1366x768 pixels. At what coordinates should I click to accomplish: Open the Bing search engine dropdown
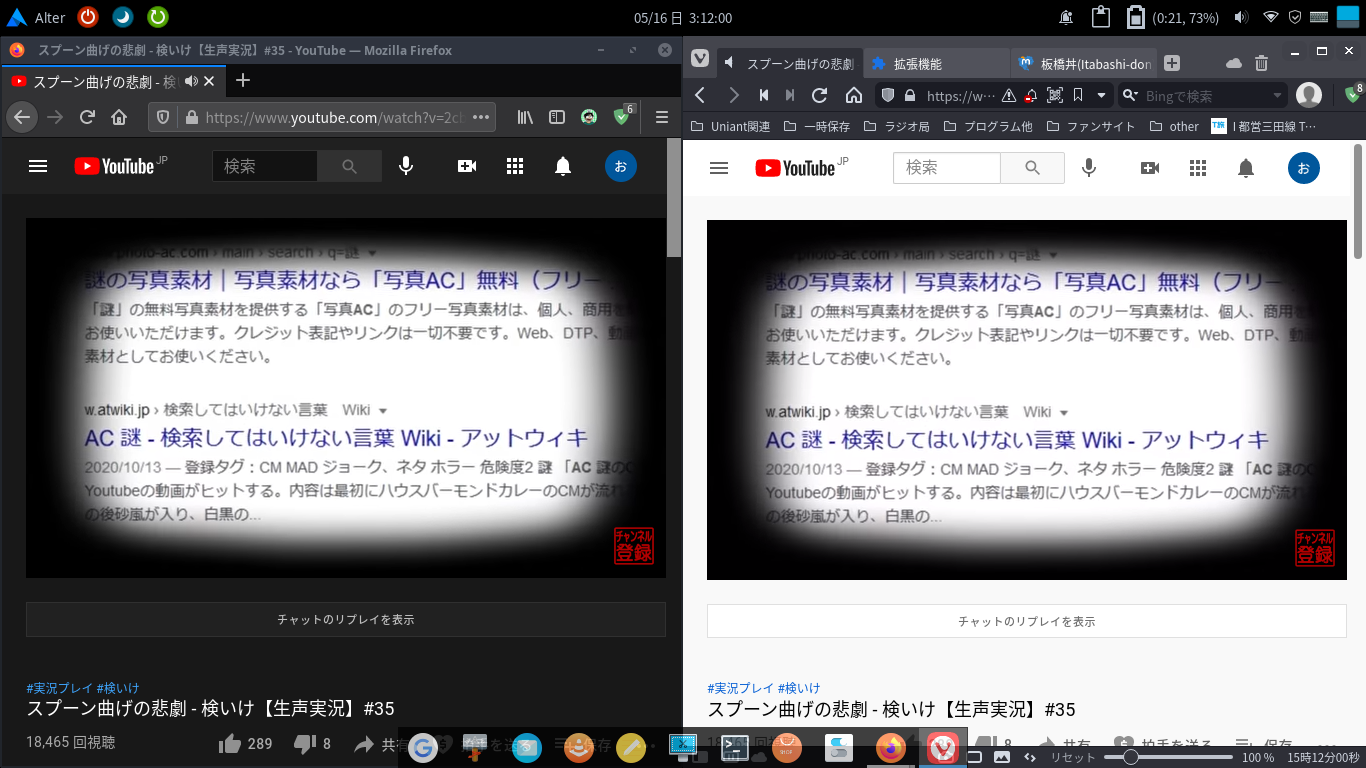coord(1277,96)
